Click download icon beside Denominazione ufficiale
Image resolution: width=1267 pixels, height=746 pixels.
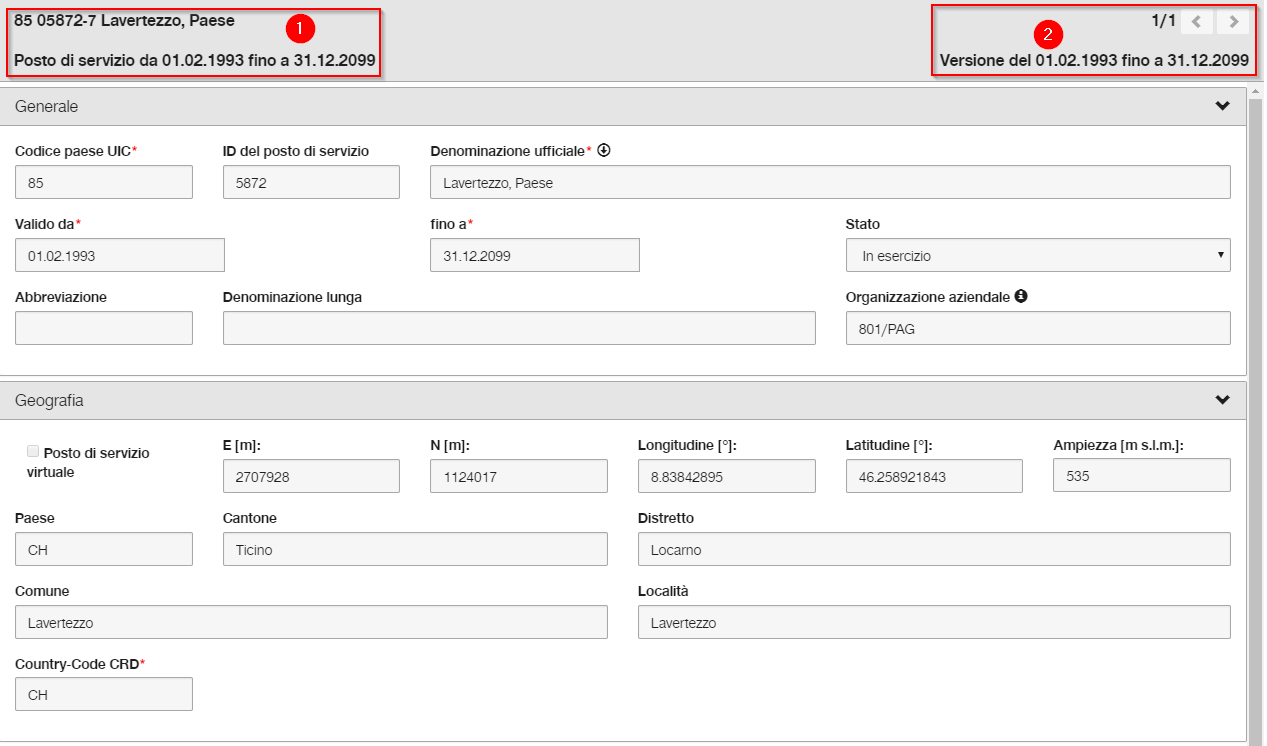pyautogui.click(x=603, y=151)
